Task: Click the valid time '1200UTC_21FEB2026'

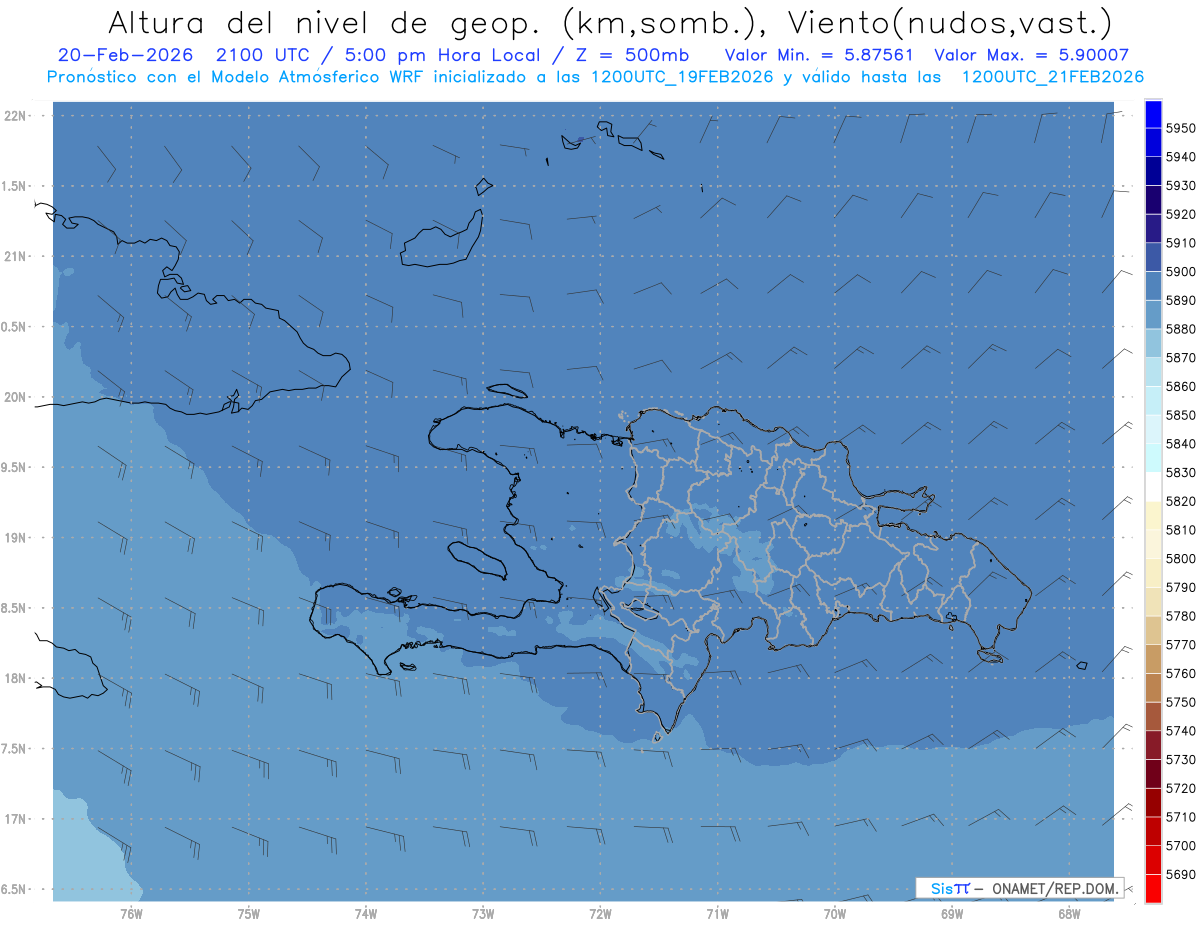Action: coord(1052,77)
